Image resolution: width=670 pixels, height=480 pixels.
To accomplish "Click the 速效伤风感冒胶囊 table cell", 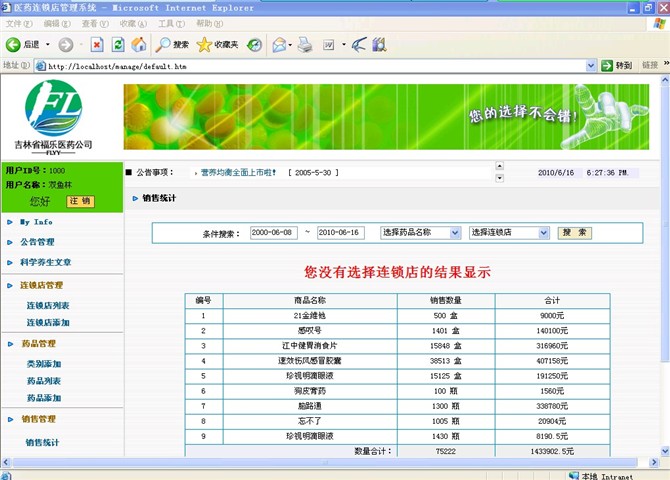I will click(310, 361).
